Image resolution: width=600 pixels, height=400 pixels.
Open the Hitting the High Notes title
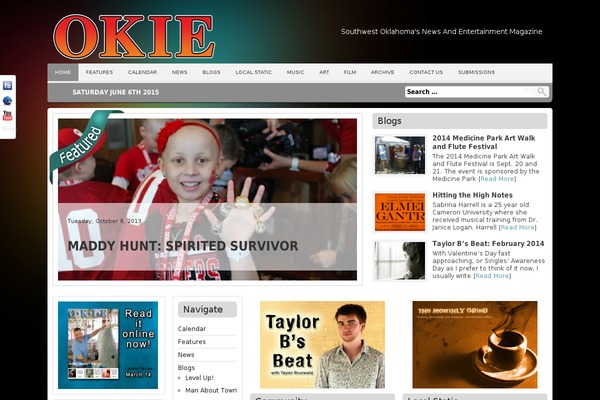473,195
